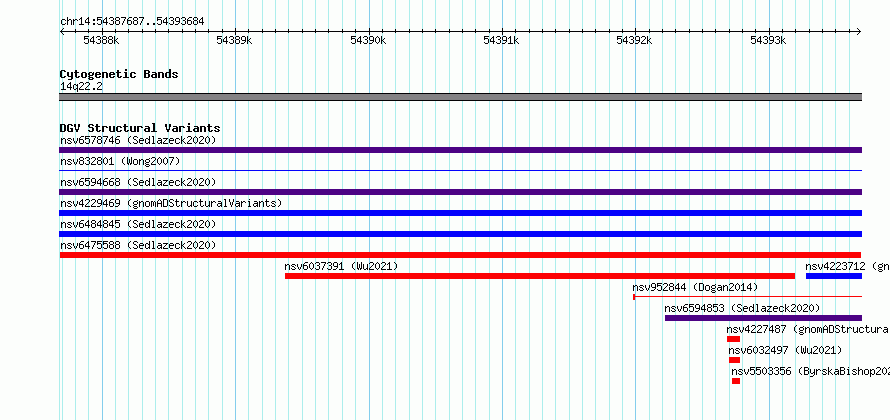Click the nsv4229469 (gnomADStructuralVariants) label
890x420 pixels.
tap(171, 203)
